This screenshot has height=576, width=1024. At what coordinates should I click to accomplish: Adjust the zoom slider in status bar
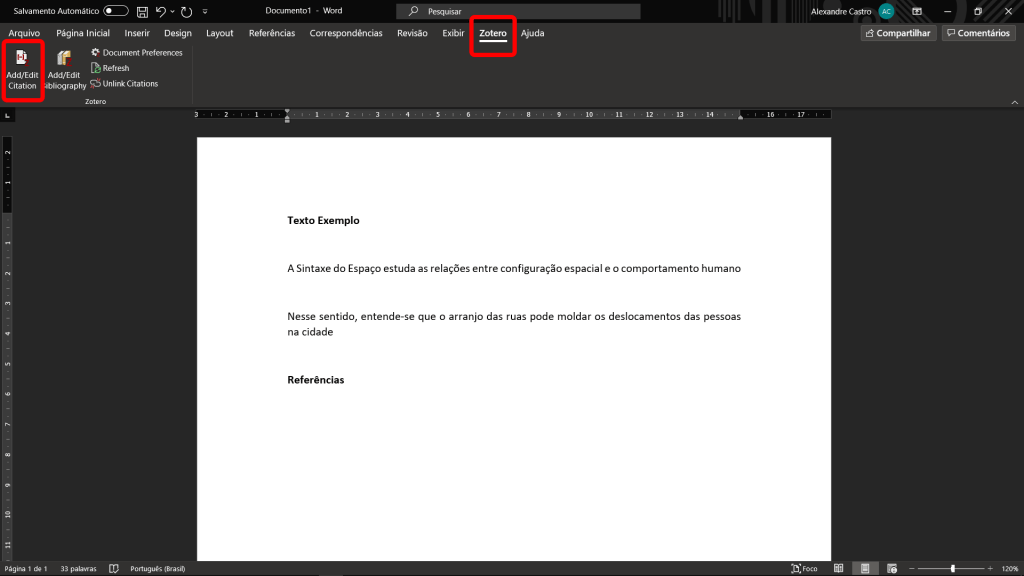pos(952,568)
